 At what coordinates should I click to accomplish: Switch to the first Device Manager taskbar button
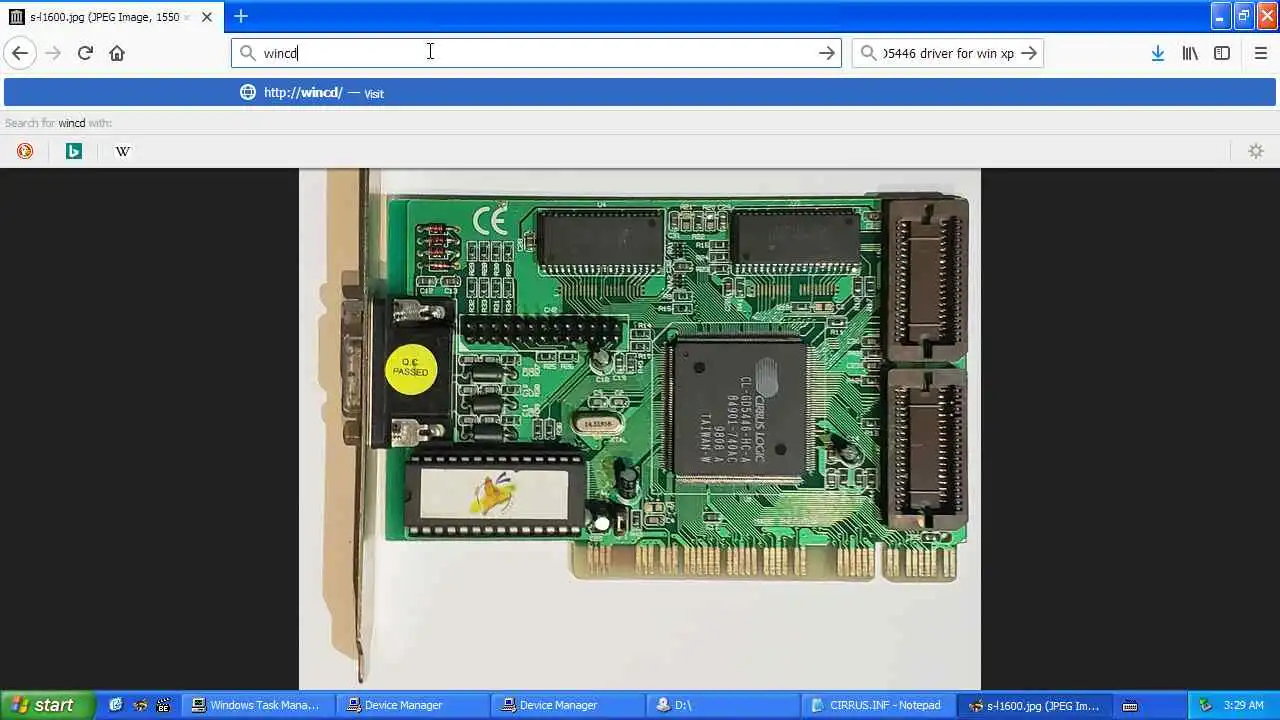413,705
